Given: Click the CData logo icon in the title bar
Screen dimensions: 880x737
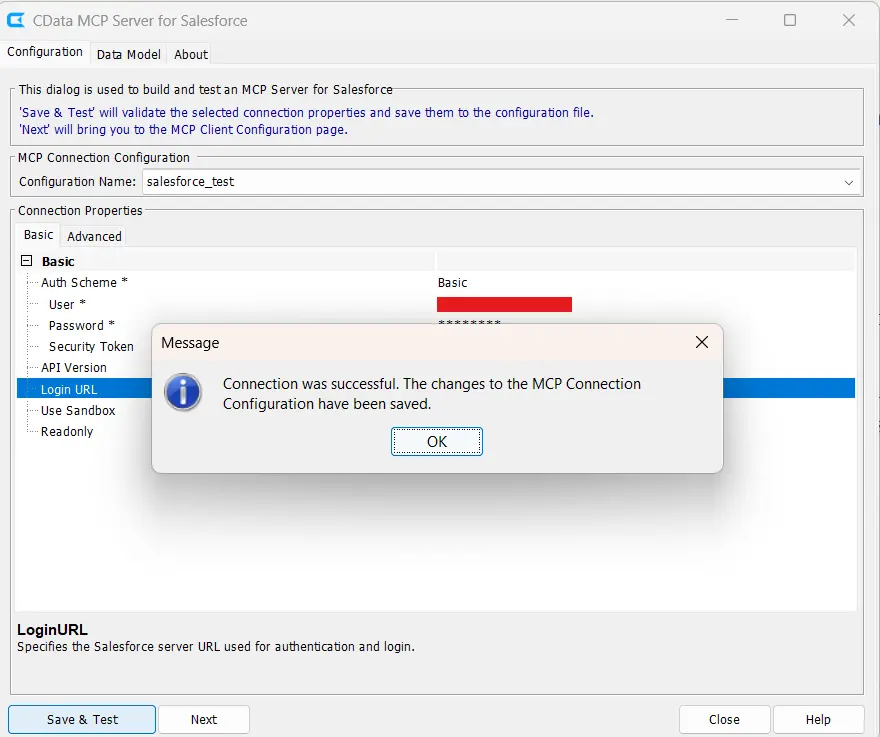Looking at the screenshot, I should (x=16, y=19).
